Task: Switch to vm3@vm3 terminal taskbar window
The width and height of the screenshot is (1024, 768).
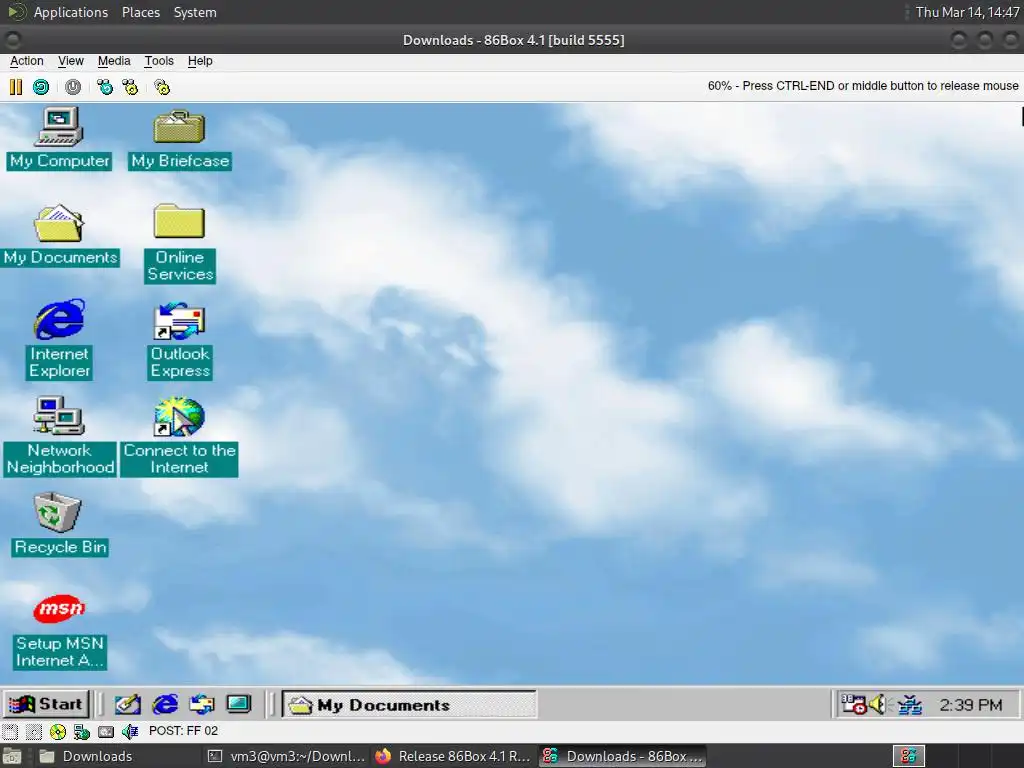Action: pyautogui.click(x=287, y=756)
